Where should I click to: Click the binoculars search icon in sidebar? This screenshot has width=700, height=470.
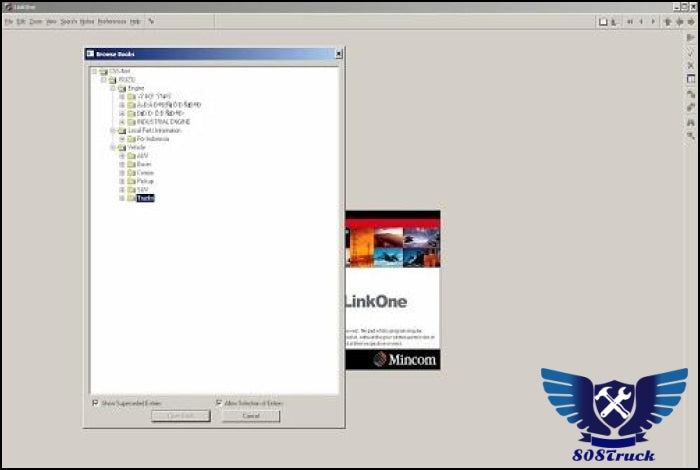coord(690,121)
